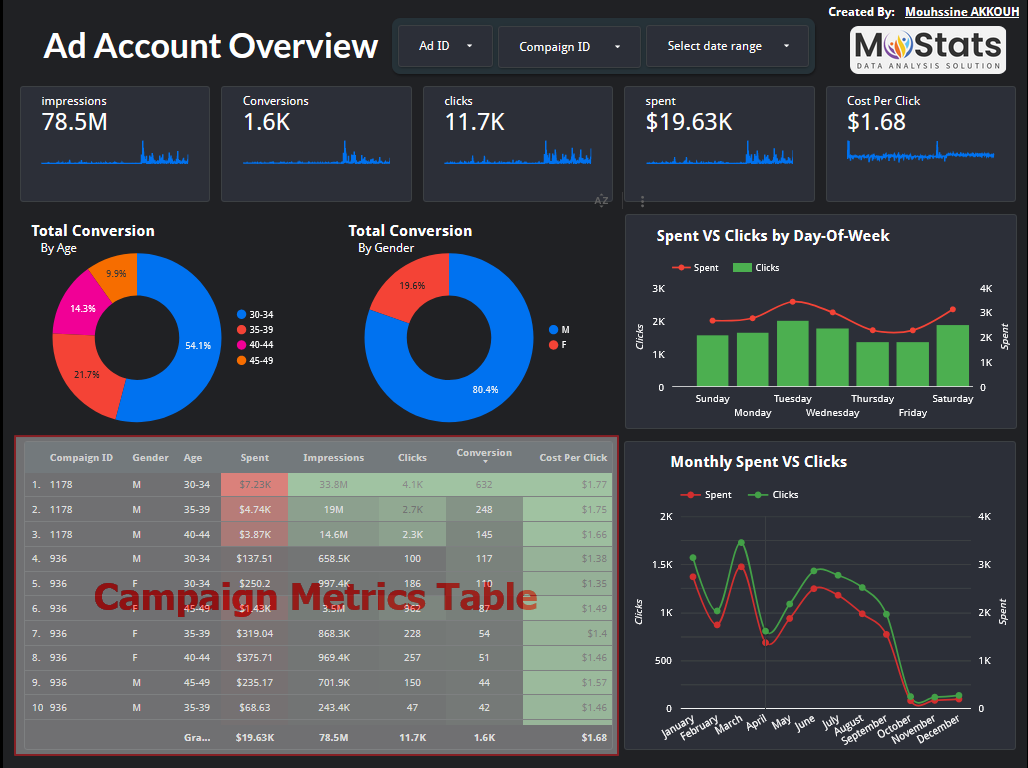Expand the Compaign ID dropdown
Screen dimensions: 1028x768
568,47
